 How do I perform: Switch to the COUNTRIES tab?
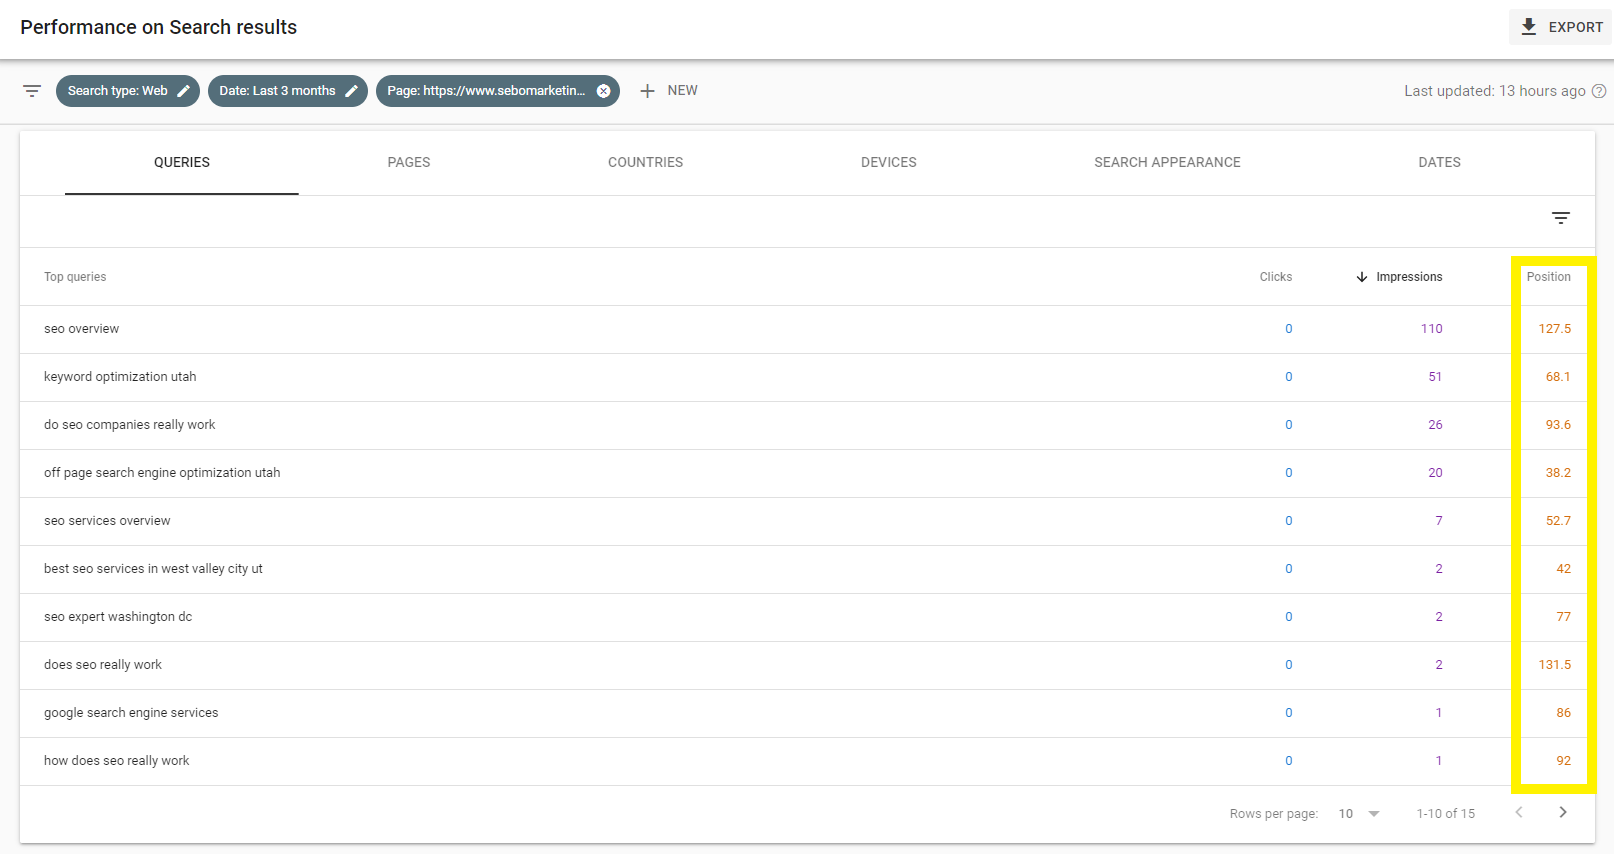(x=646, y=162)
